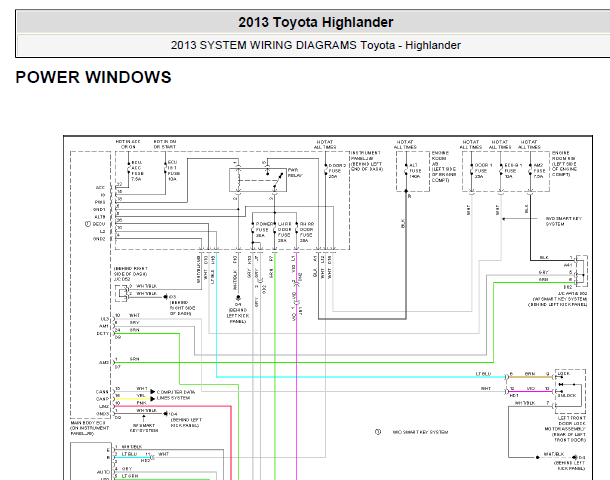Select the RH RR DOOR FUSE label
The image size is (610, 480).
coord(307,232)
